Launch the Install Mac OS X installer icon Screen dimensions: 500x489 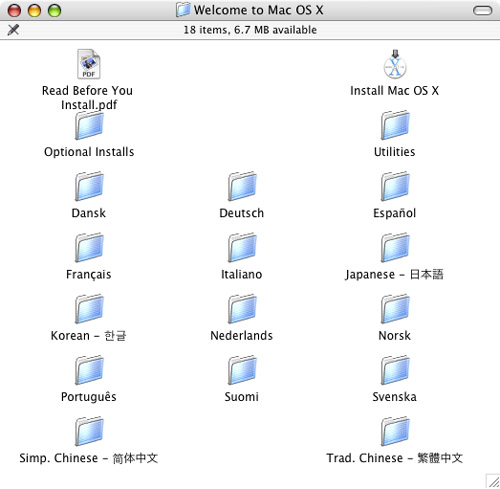pos(395,64)
